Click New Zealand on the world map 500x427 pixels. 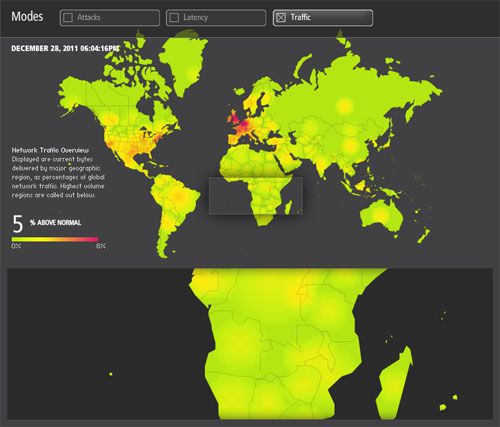click(423, 235)
